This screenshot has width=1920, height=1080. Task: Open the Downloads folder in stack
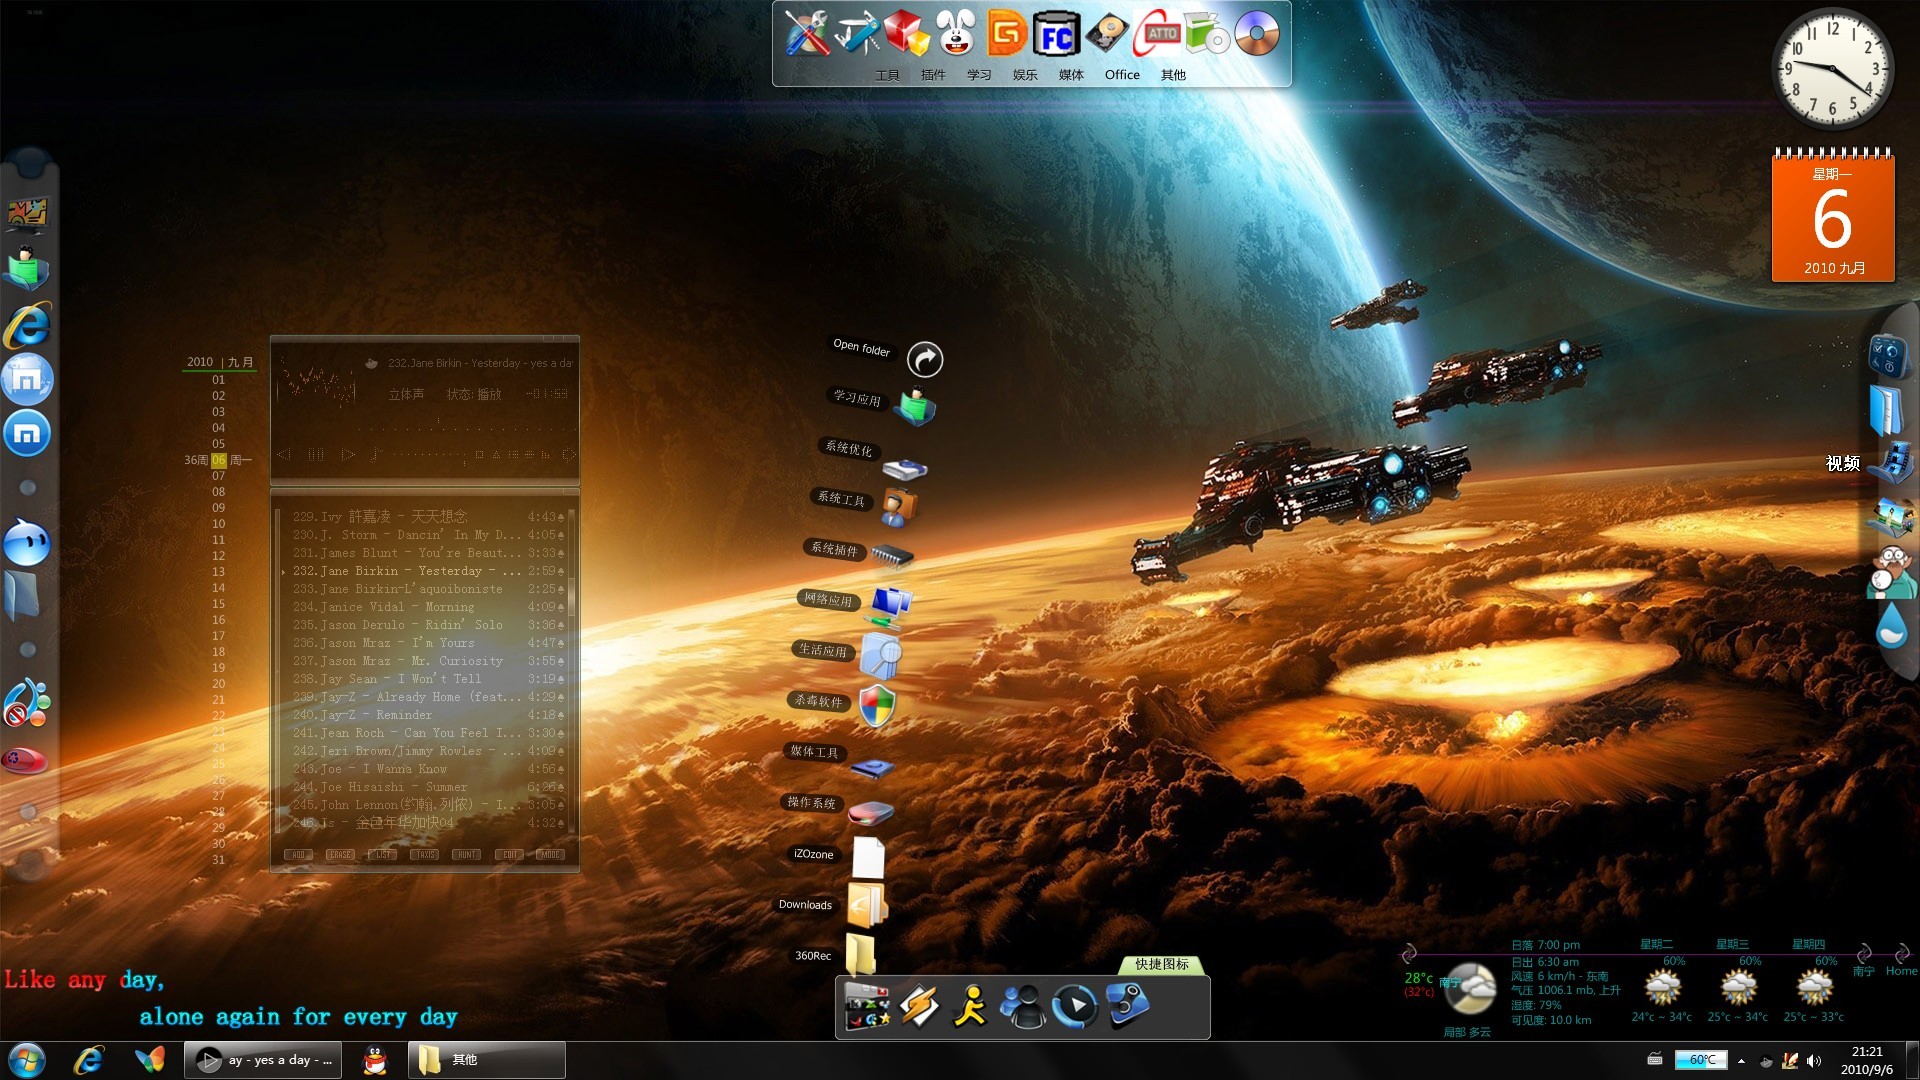tap(867, 906)
